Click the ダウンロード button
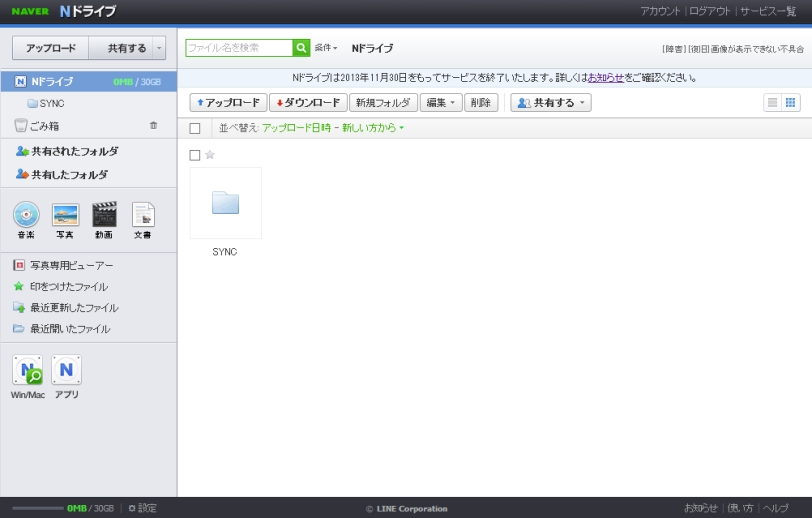Viewport: 812px width, 518px height. 308,103
